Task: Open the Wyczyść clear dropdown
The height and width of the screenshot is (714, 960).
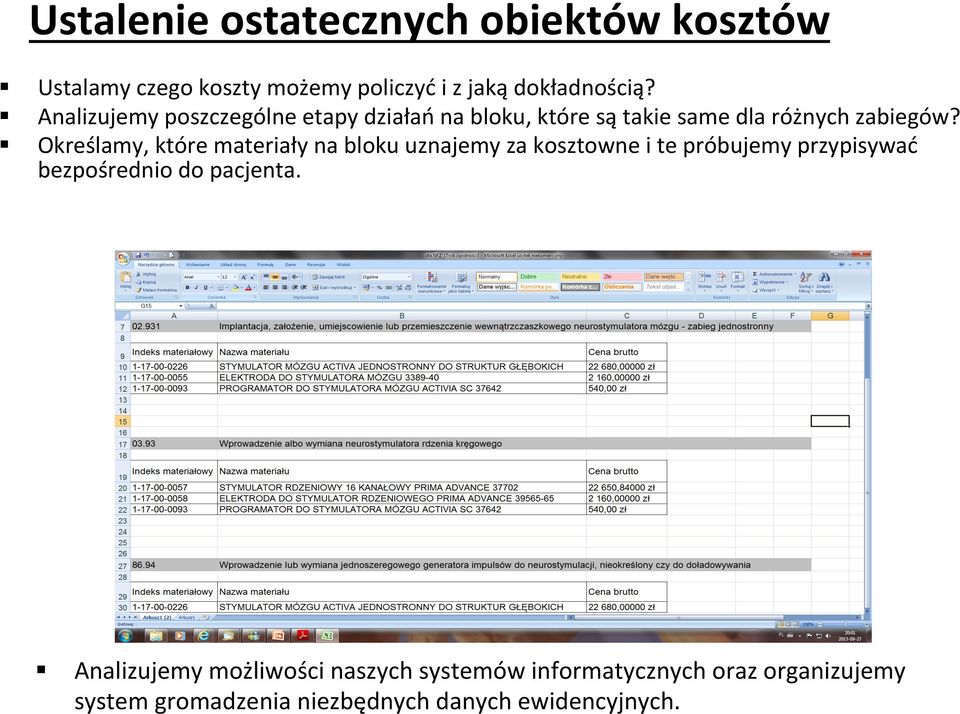Action: (x=766, y=290)
